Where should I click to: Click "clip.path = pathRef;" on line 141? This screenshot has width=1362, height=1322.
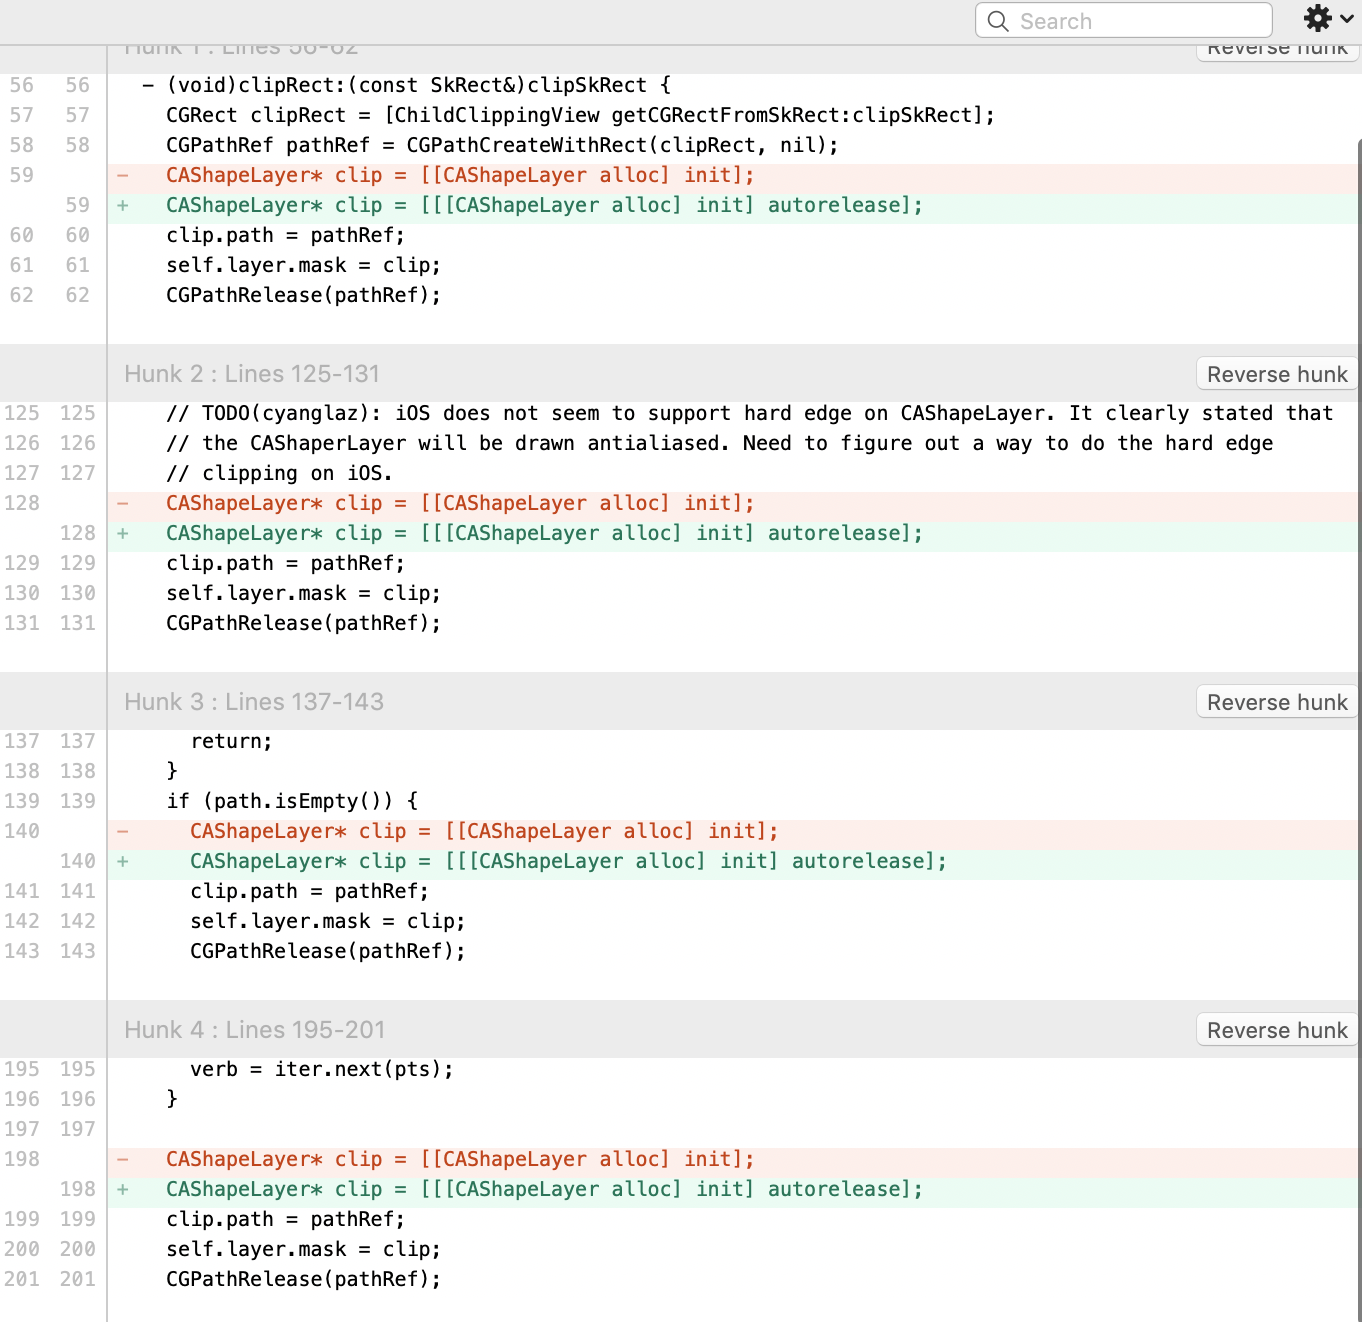(309, 891)
